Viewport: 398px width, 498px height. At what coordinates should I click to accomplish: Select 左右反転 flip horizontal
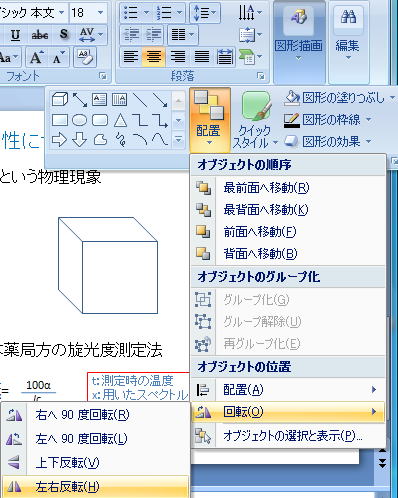pyautogui.click(x=96, y=487)
